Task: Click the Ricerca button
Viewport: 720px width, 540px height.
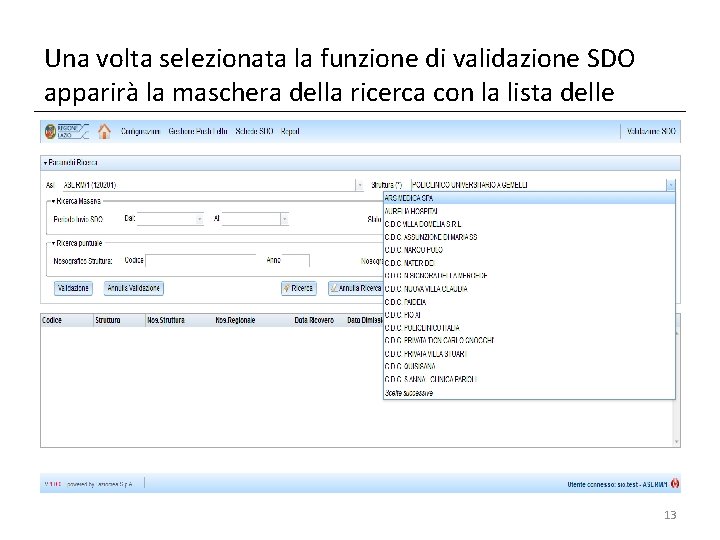Action: [x=298, y=288]
